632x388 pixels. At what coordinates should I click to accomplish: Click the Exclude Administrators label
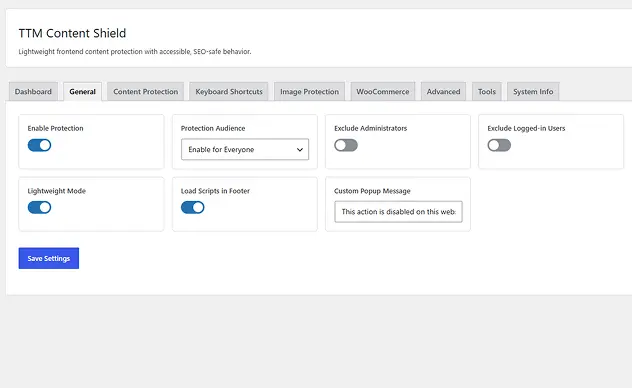click(x=370, y=128)
